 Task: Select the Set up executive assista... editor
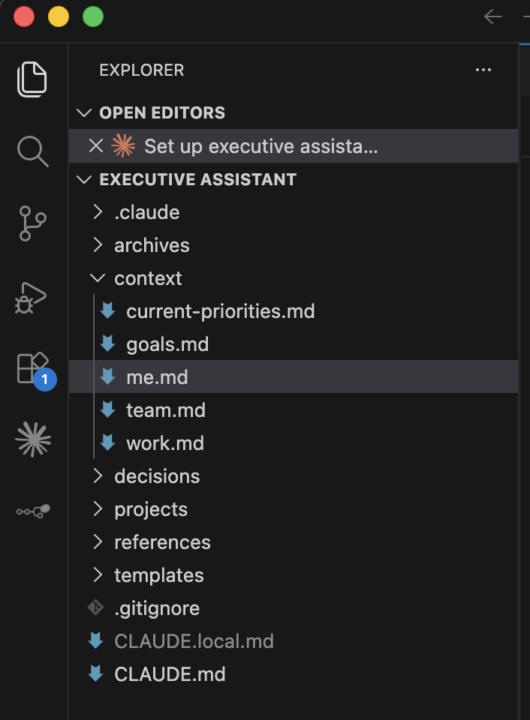point(293,146)
